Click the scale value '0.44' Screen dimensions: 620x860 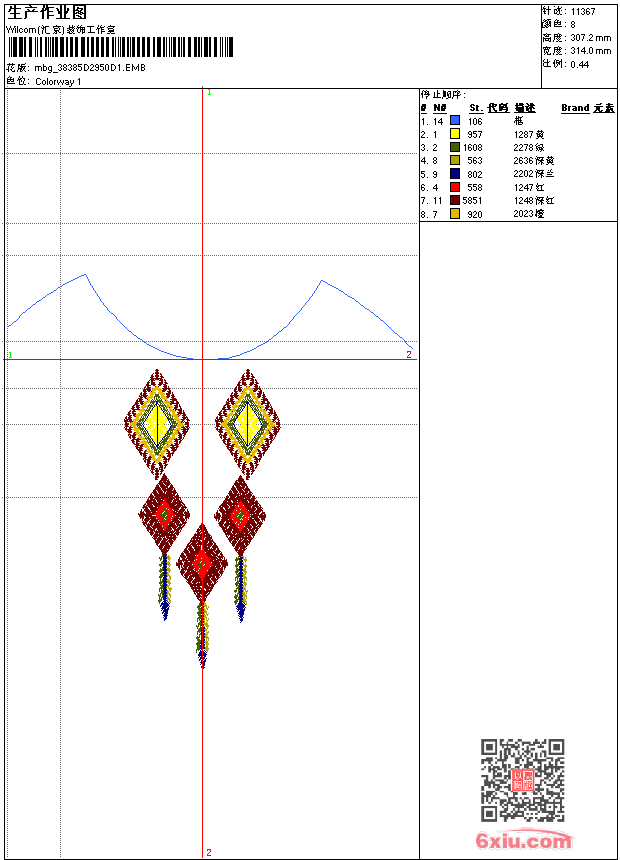[x=580, y=65]
